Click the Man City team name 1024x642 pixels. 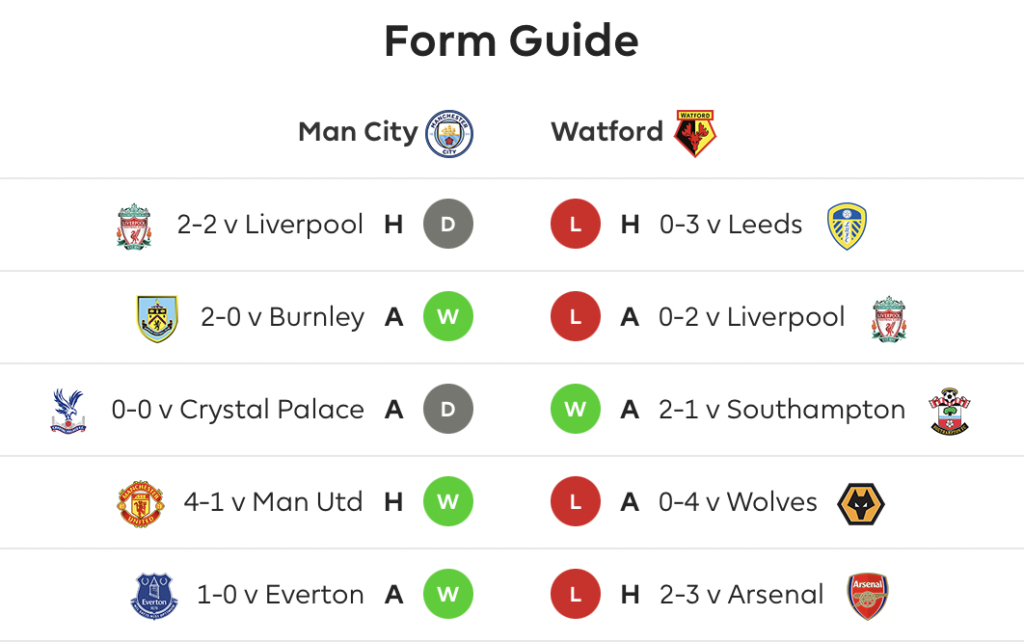358,132
